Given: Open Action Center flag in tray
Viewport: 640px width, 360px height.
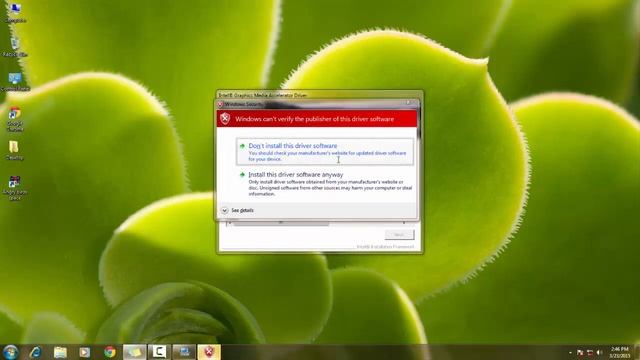Looking at the screenshot, I should click(580, 353).
